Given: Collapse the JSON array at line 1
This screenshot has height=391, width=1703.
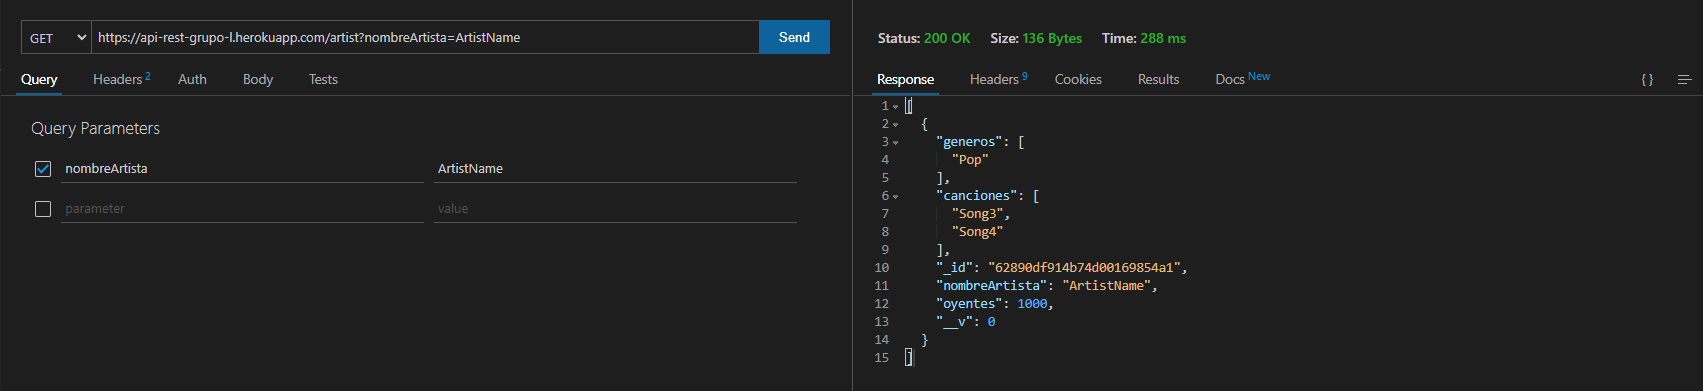Looking at the screenshot, I should [895, 106].
